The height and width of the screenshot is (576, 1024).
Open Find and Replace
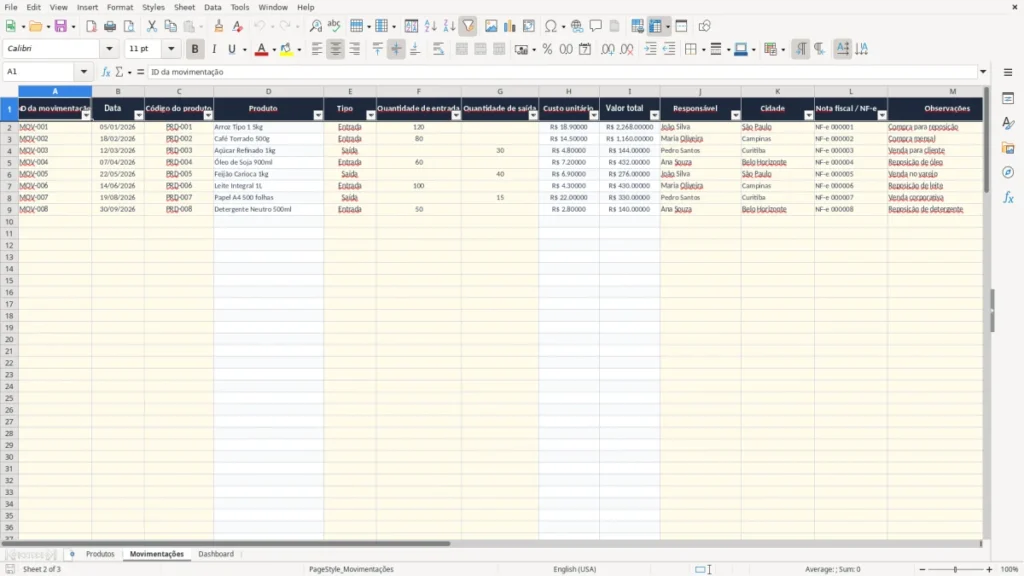pos(315,26)
